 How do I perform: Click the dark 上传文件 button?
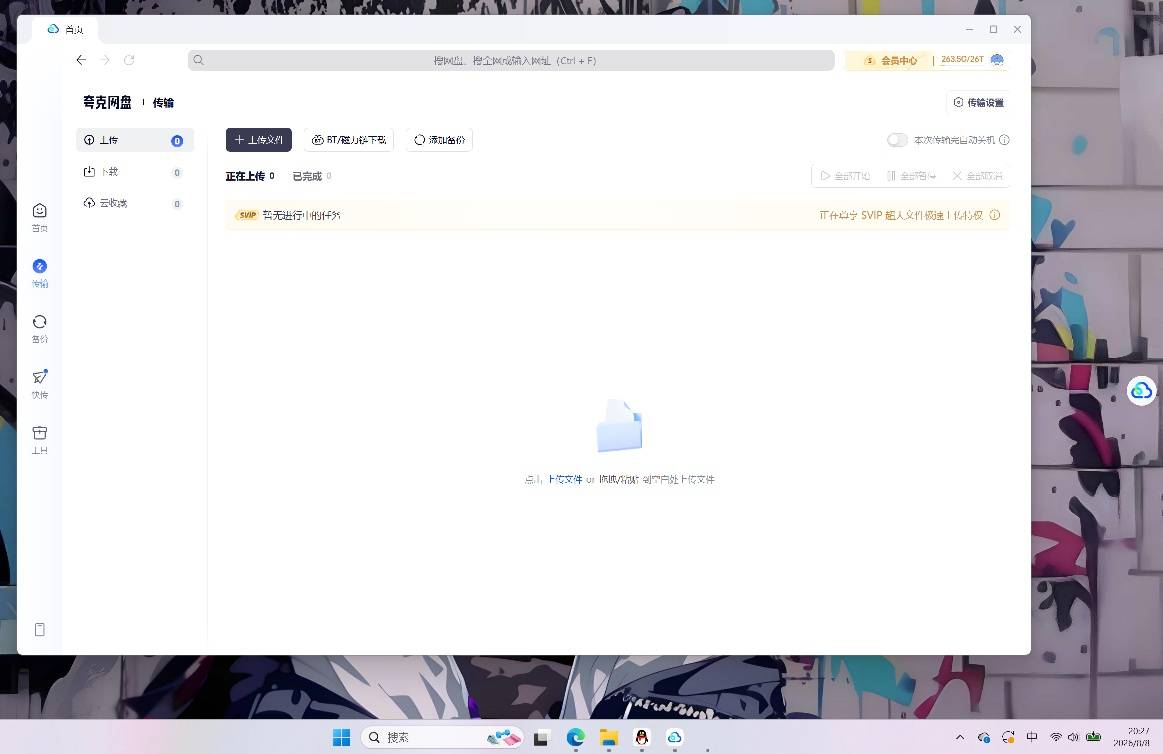(x=259, y=139)
